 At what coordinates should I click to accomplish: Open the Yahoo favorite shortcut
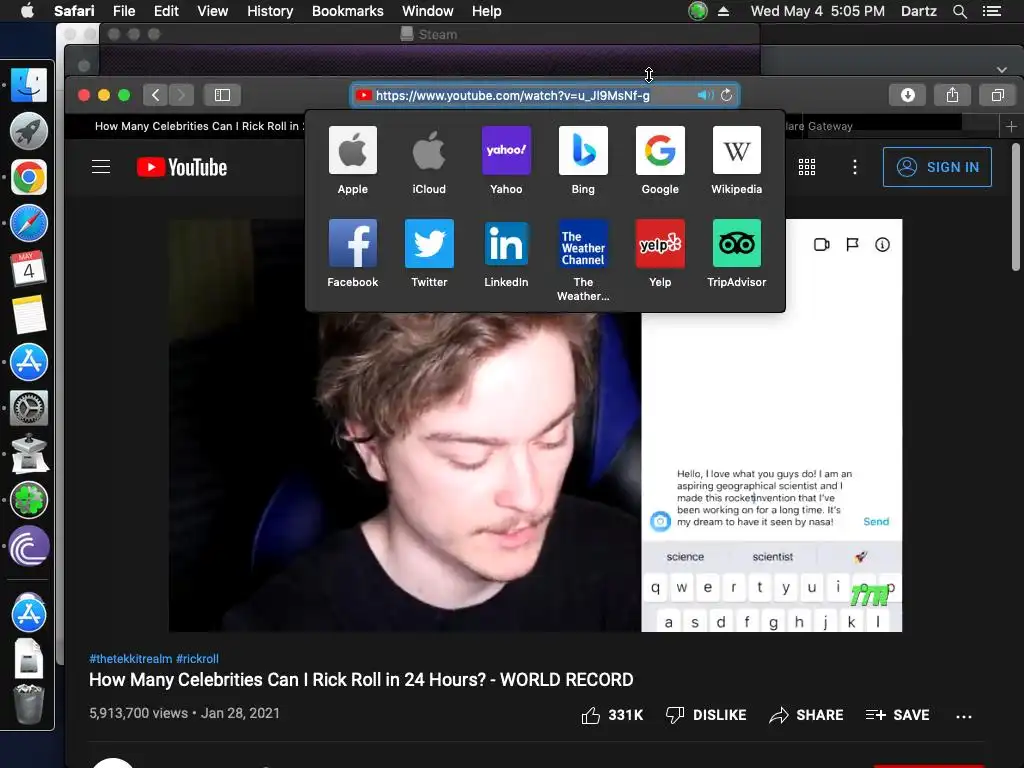tap(506, 161)
